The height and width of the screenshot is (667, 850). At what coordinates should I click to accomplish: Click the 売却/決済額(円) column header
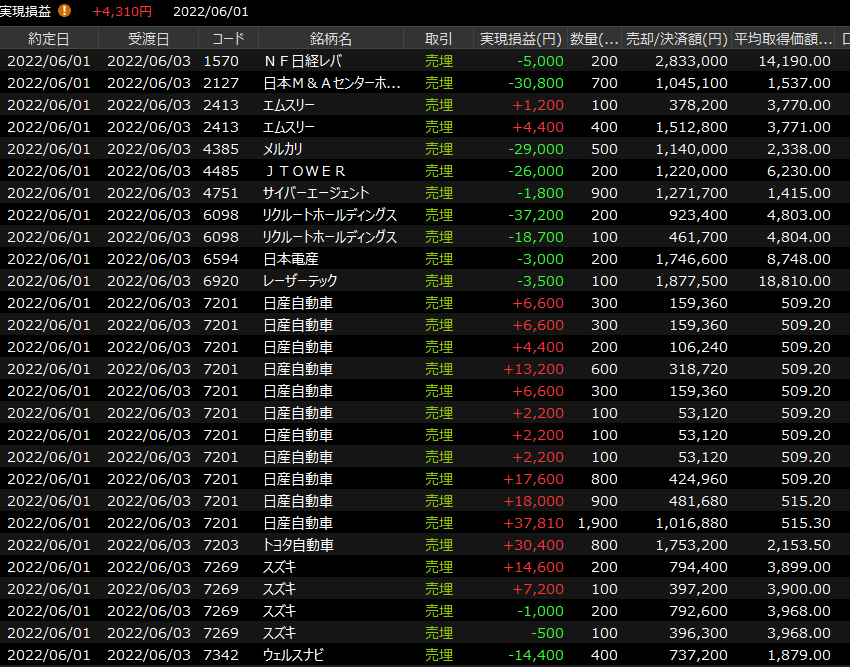tap(676, 39)
